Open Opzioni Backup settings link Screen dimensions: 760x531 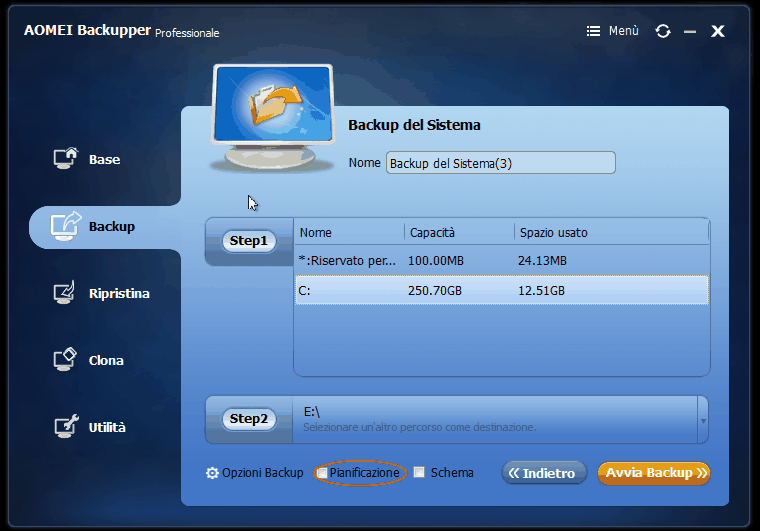tap(262, 473)
